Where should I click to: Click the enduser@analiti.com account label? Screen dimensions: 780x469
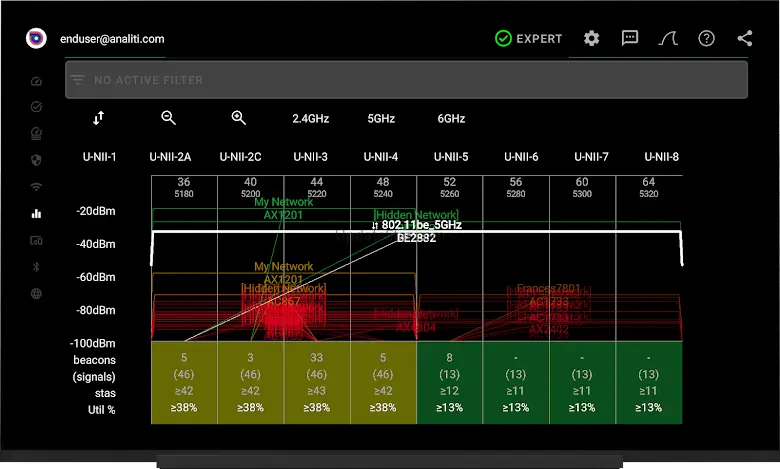point(112,39)
